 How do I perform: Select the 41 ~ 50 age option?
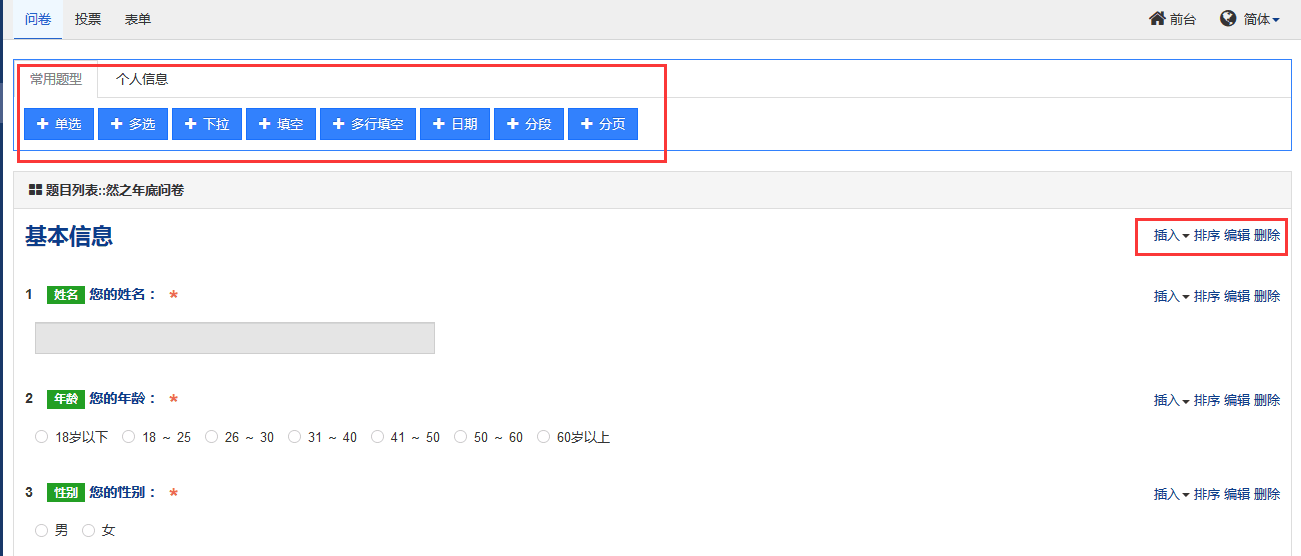pos(377,437)
